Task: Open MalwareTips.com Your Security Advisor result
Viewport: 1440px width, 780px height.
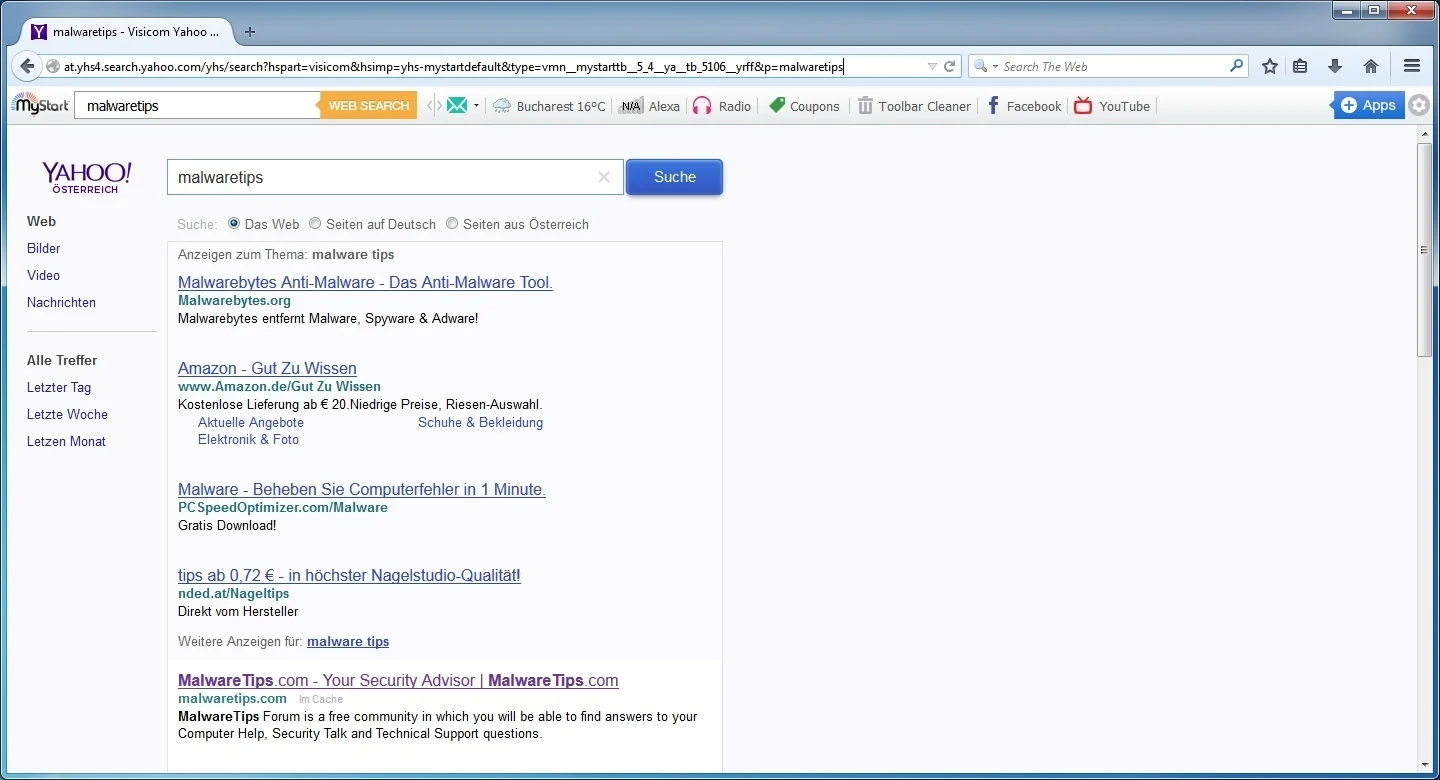Action: 398,680
